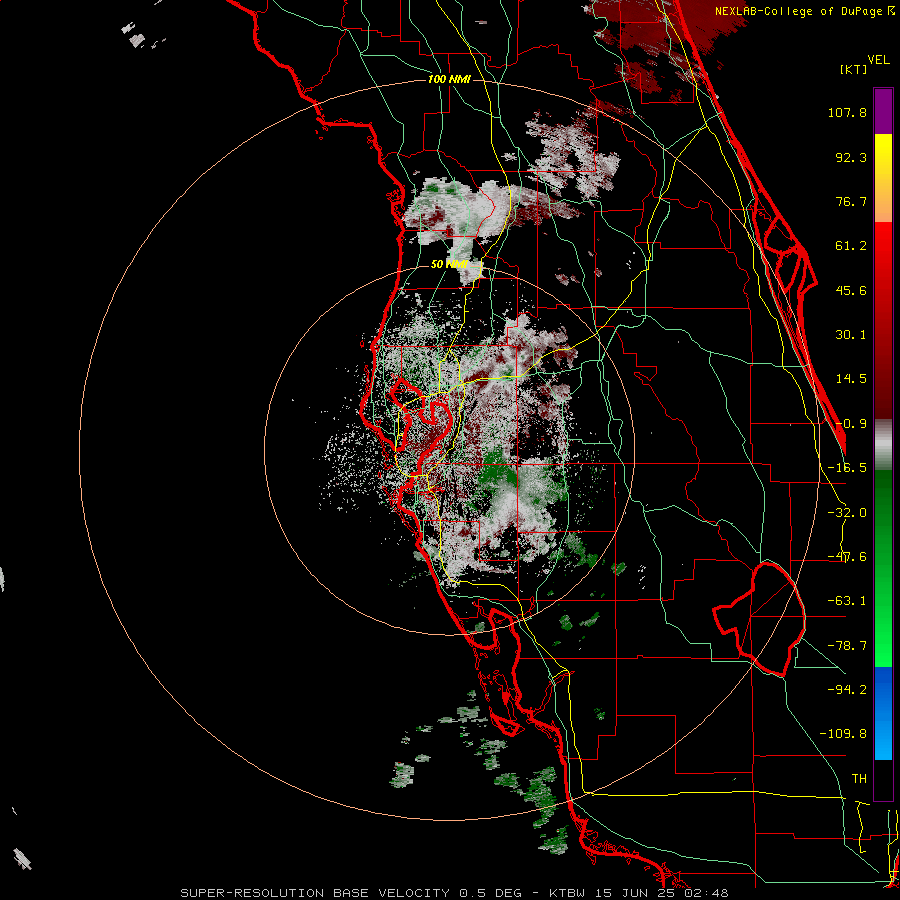Click the purple top segment of color scale
Viewport: 900px width, 900px height.
pos(883,112)
